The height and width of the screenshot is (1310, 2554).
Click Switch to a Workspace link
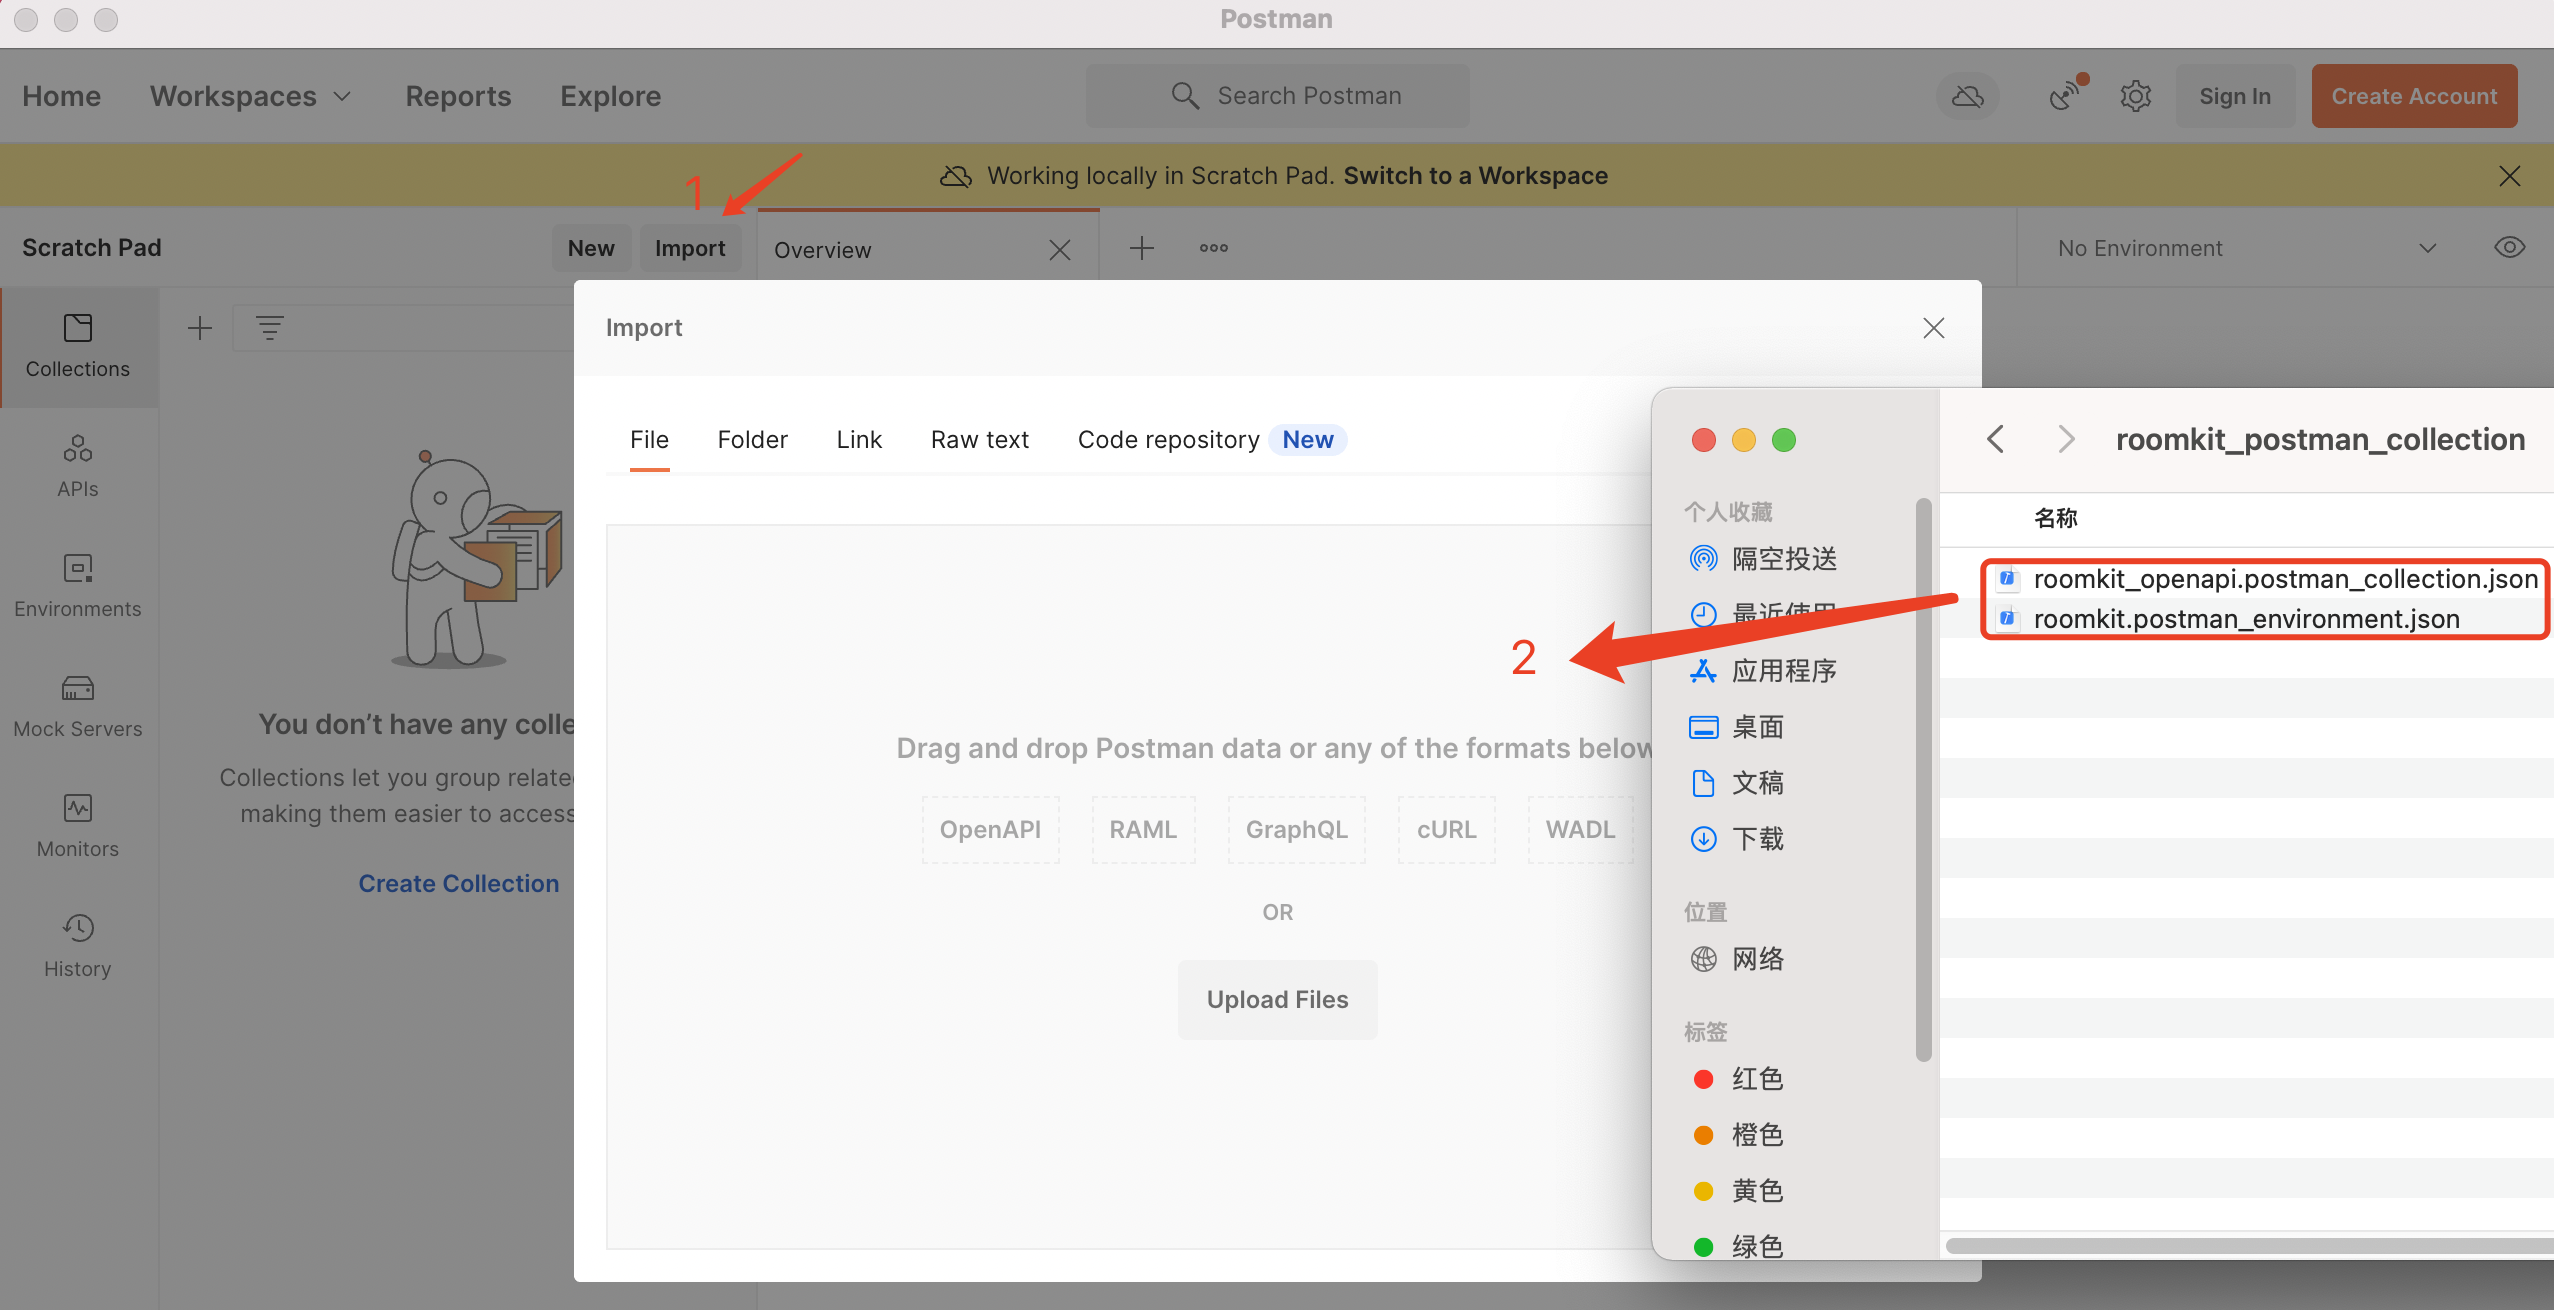(x=1475, y=176)
